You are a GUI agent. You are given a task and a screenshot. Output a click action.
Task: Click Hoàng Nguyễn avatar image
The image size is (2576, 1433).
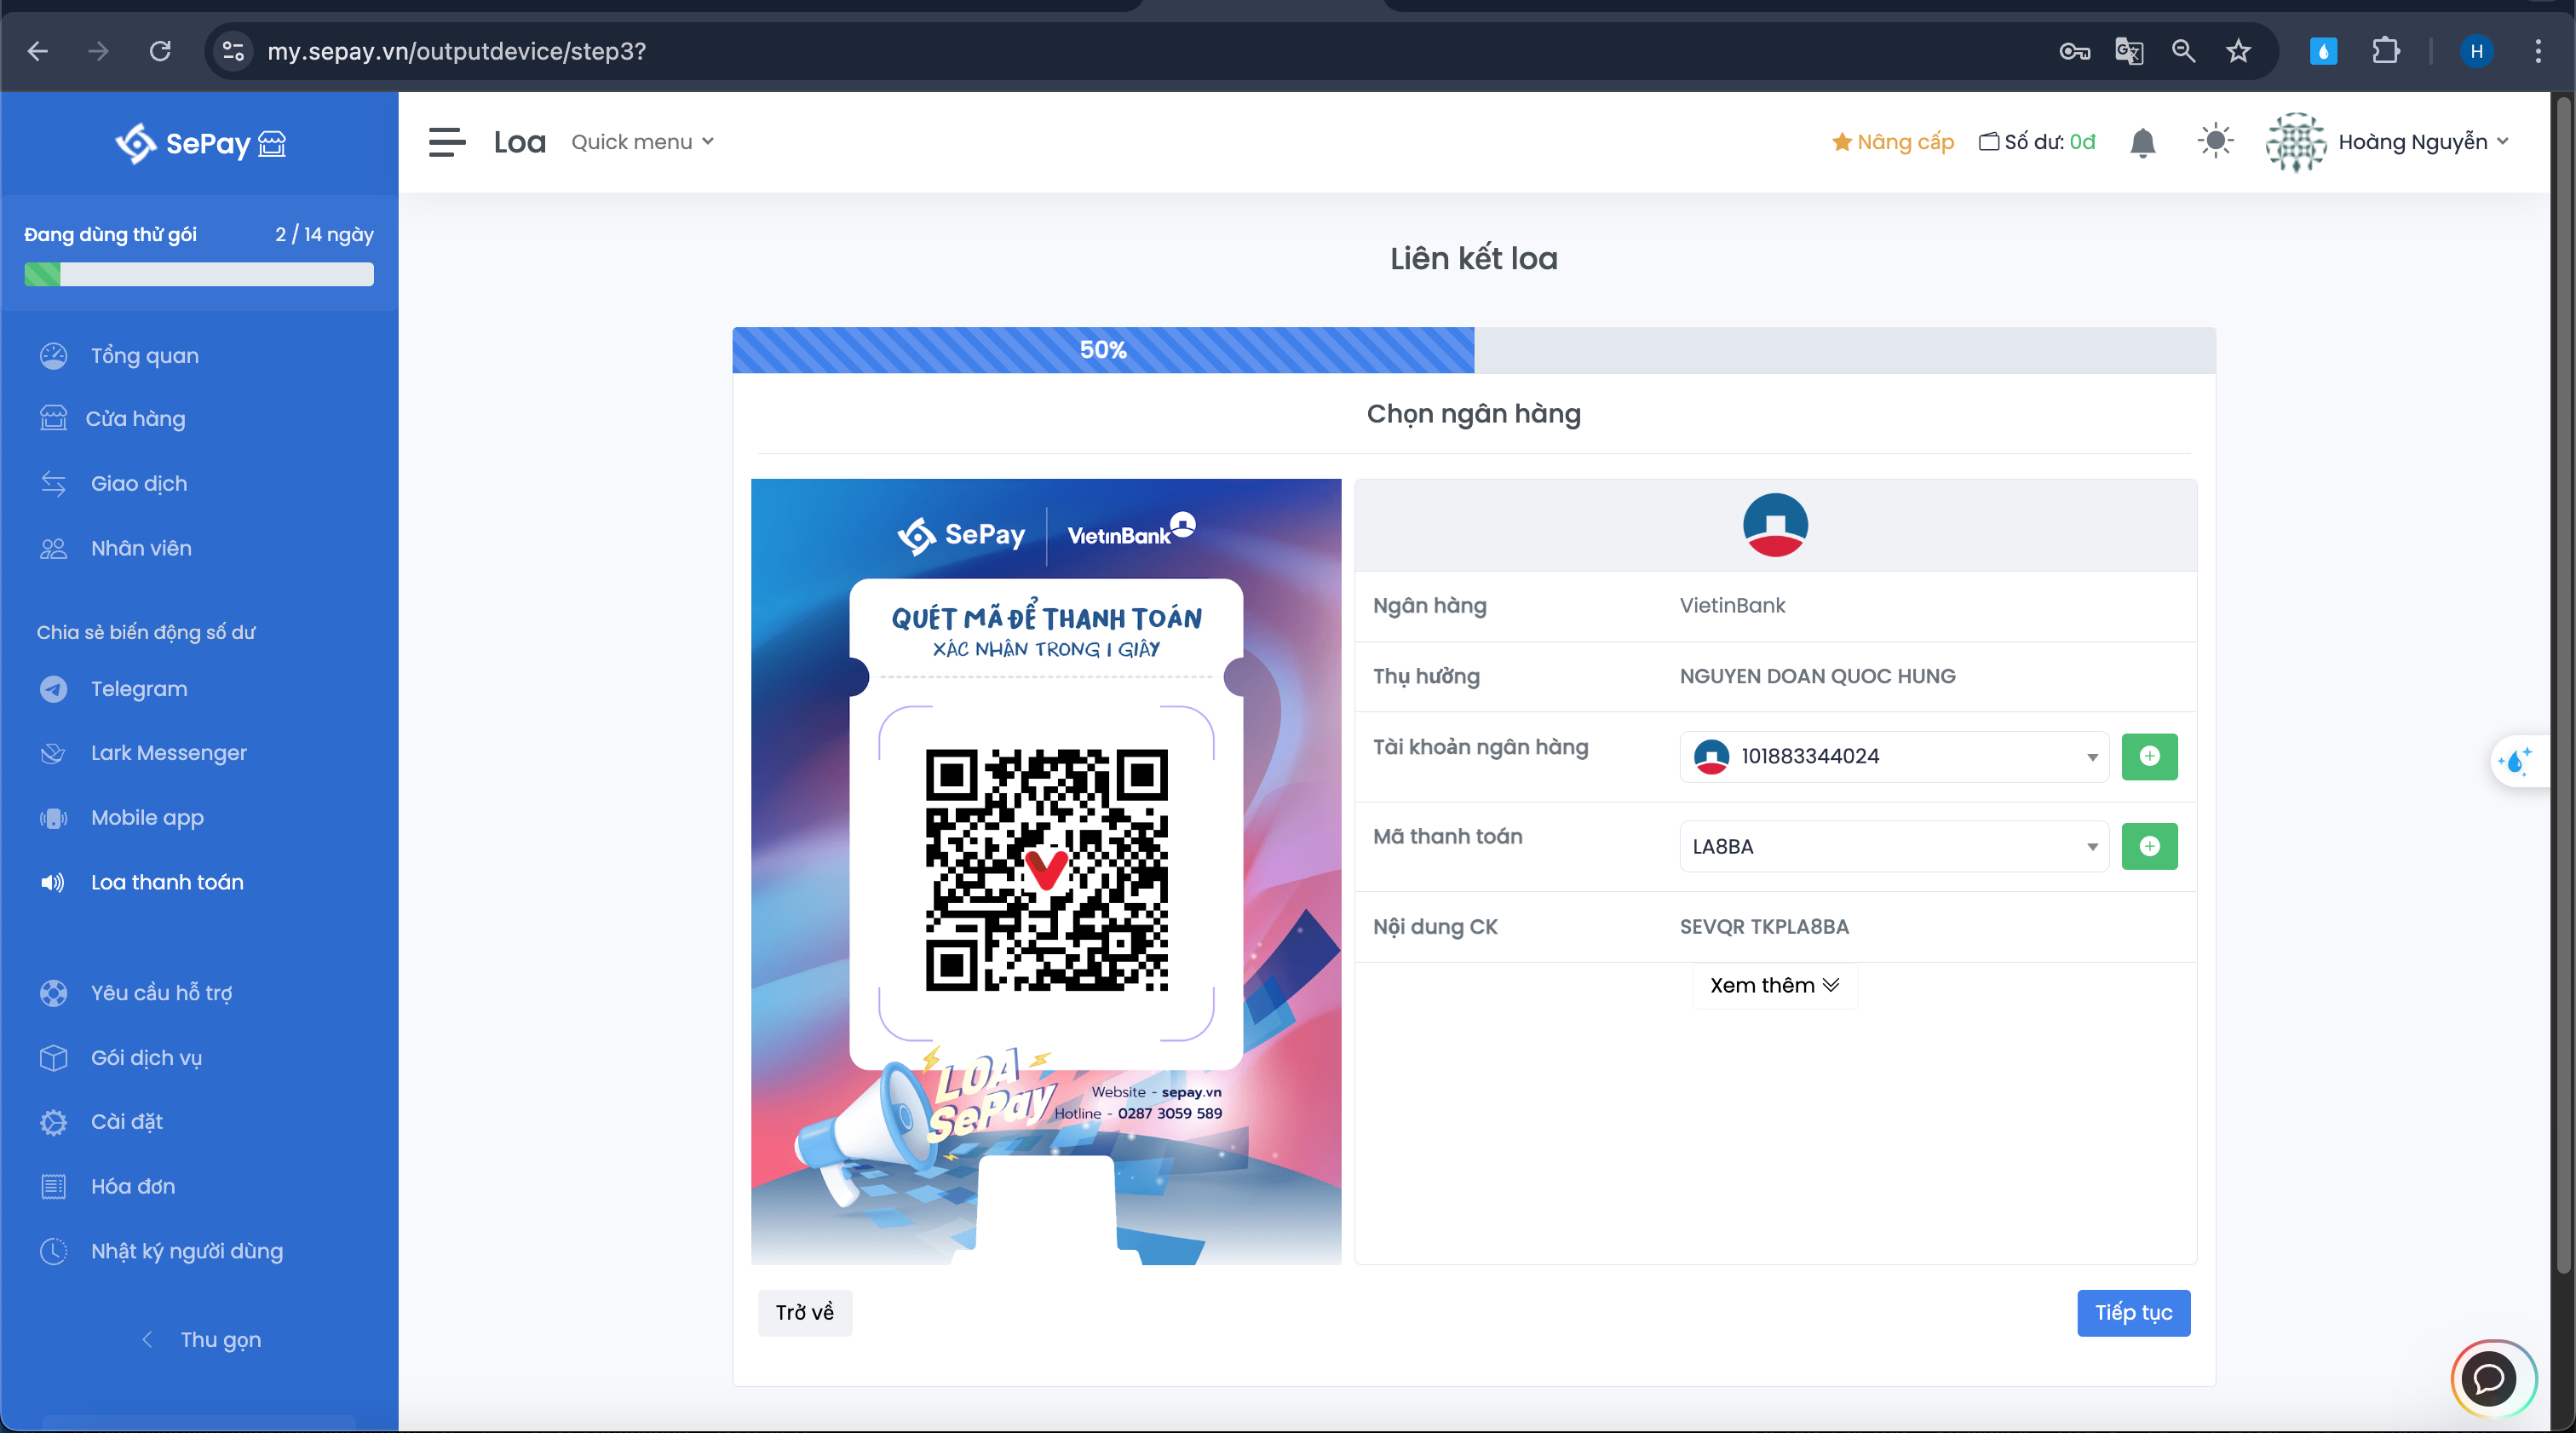[2295, 142]
